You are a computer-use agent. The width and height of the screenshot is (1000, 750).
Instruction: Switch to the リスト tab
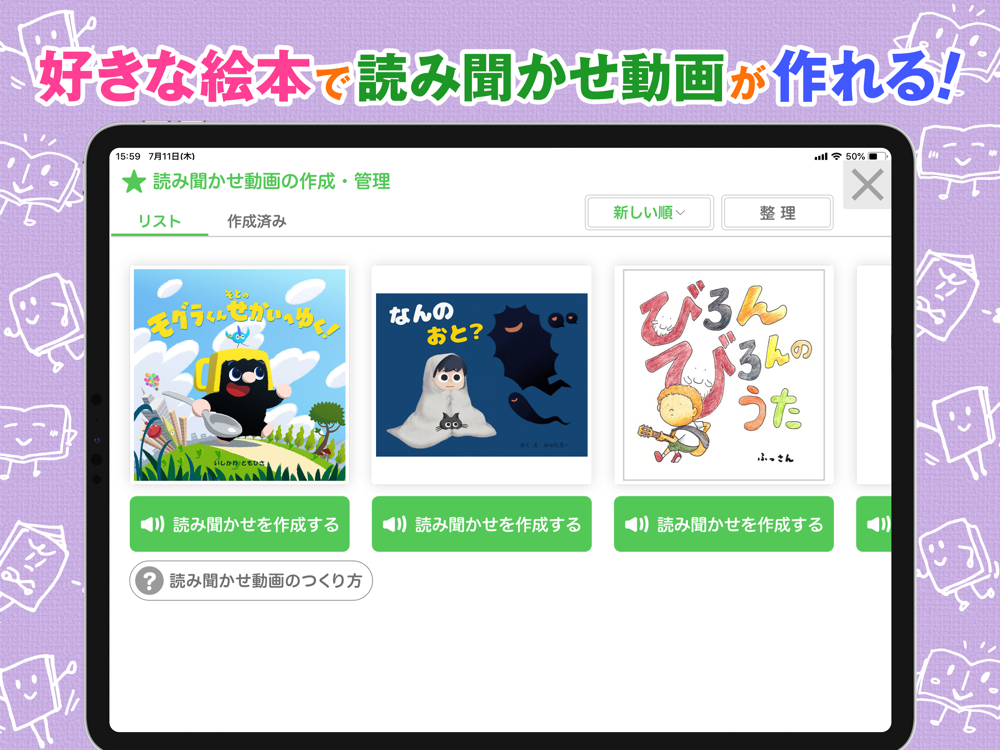pyautogui.click(x=159, y=221)
